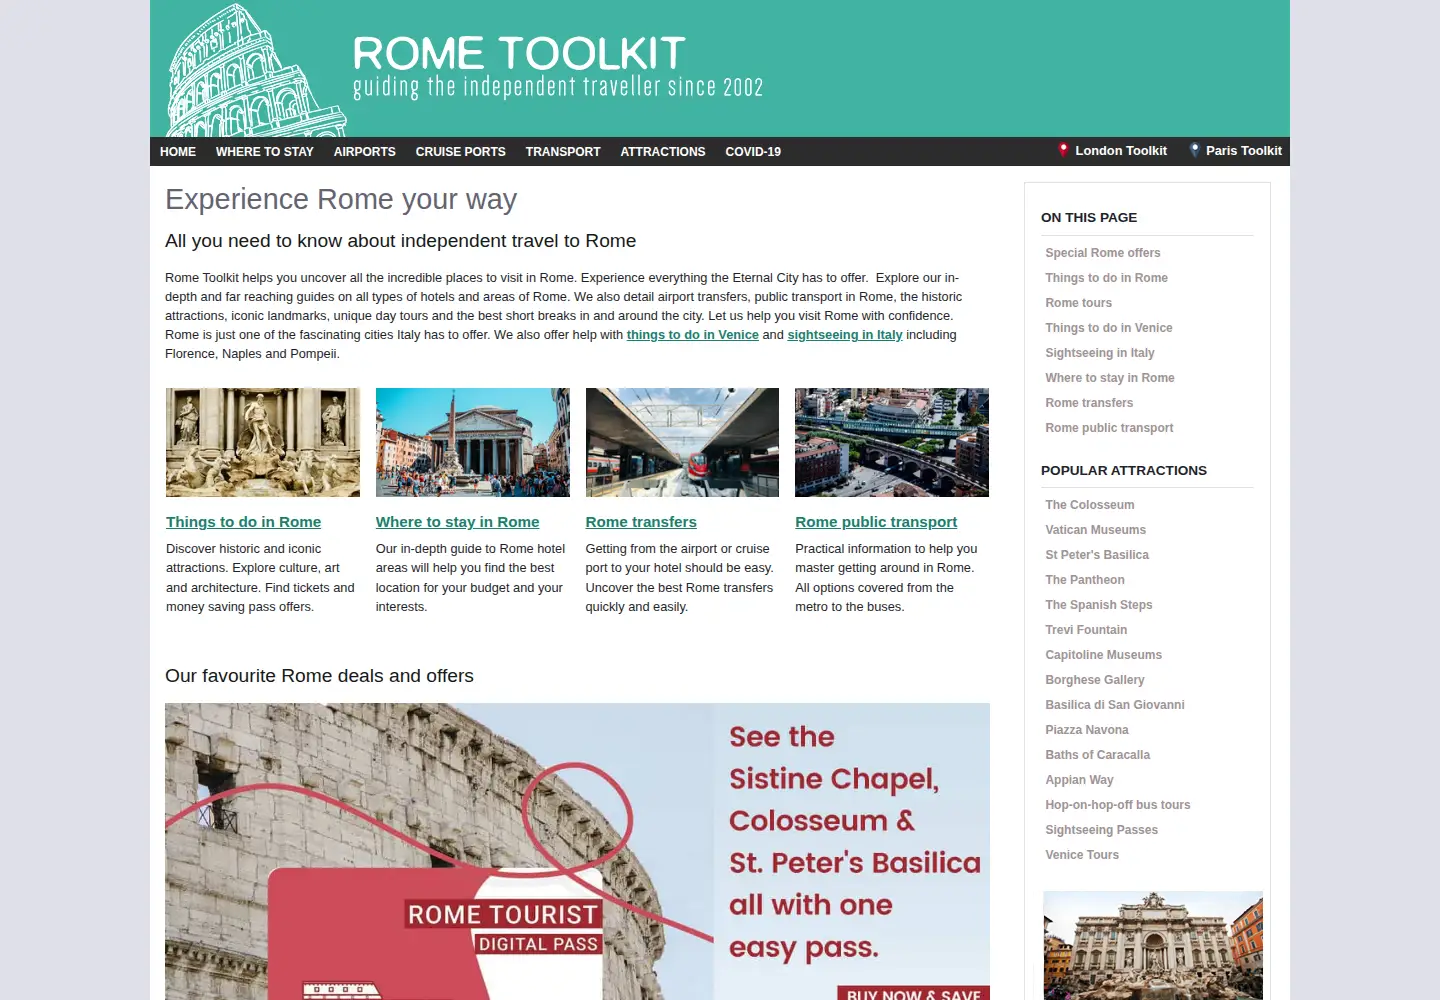Open 'Where to stay in Rome' heading link
The height and width of the screenshot is (1000, 1440).
(458, 522)
